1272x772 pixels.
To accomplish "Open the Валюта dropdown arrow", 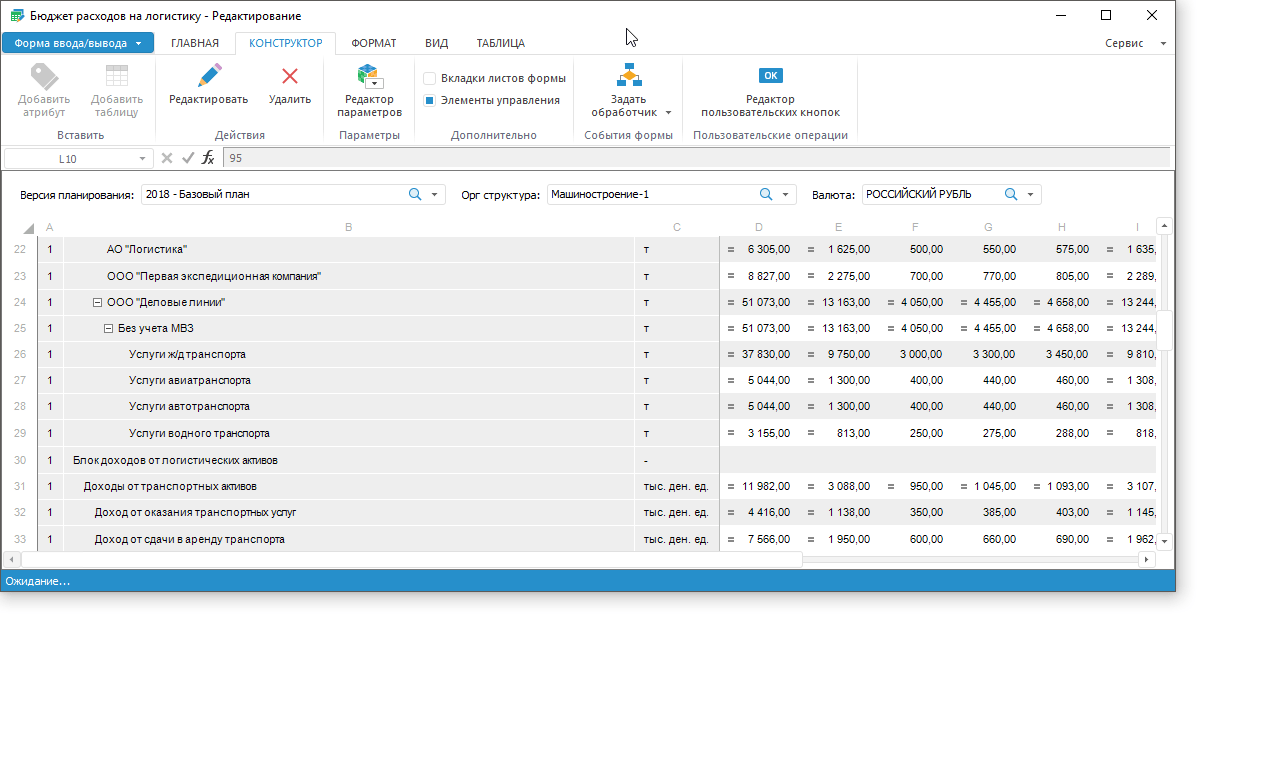I will 1030,195.
